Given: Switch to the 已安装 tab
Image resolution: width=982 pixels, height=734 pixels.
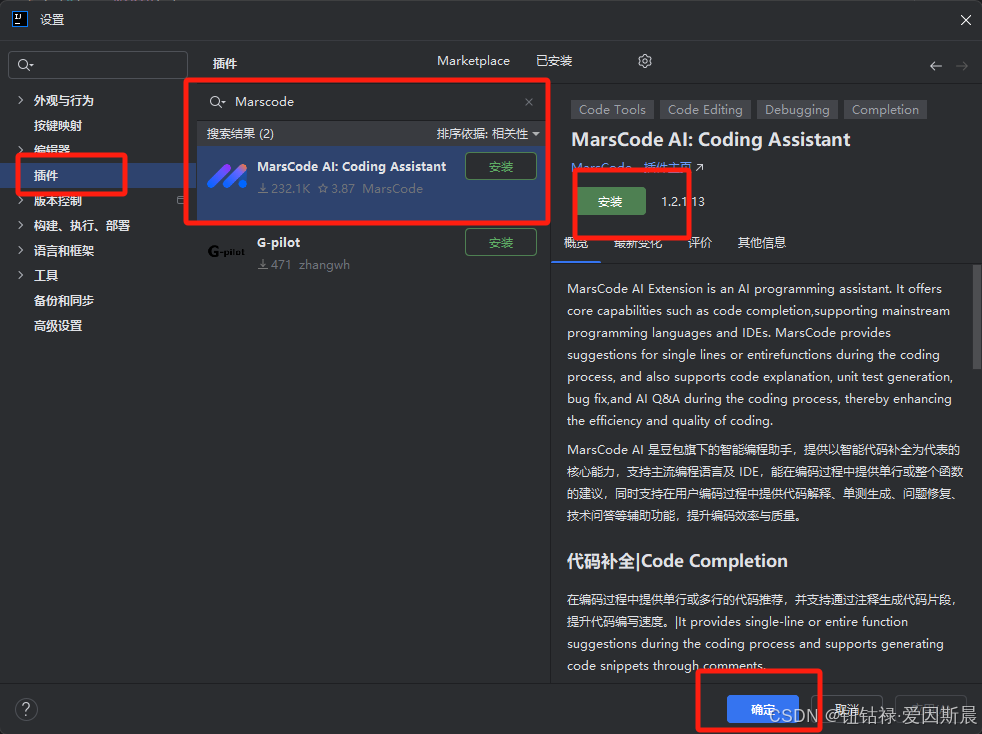Looking at the screenshot, I should [554, 61].
